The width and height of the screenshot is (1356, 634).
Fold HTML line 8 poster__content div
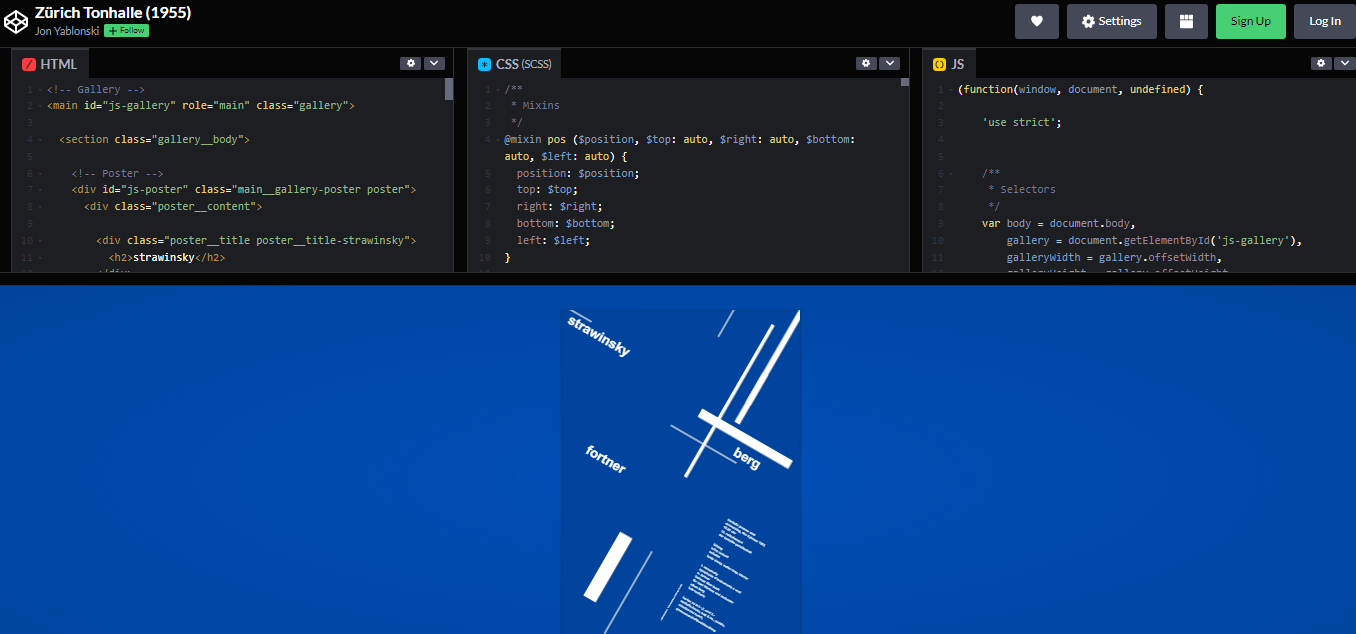click(40, 207)
